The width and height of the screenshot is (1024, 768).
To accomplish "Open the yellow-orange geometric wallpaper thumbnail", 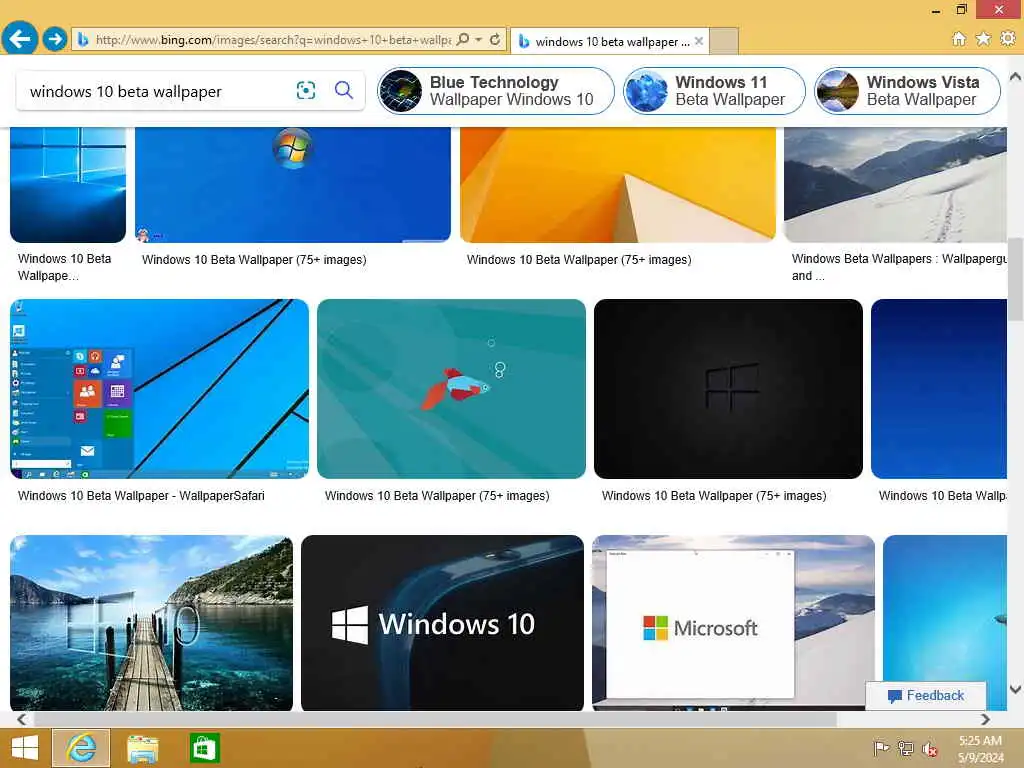I will 618,185.
